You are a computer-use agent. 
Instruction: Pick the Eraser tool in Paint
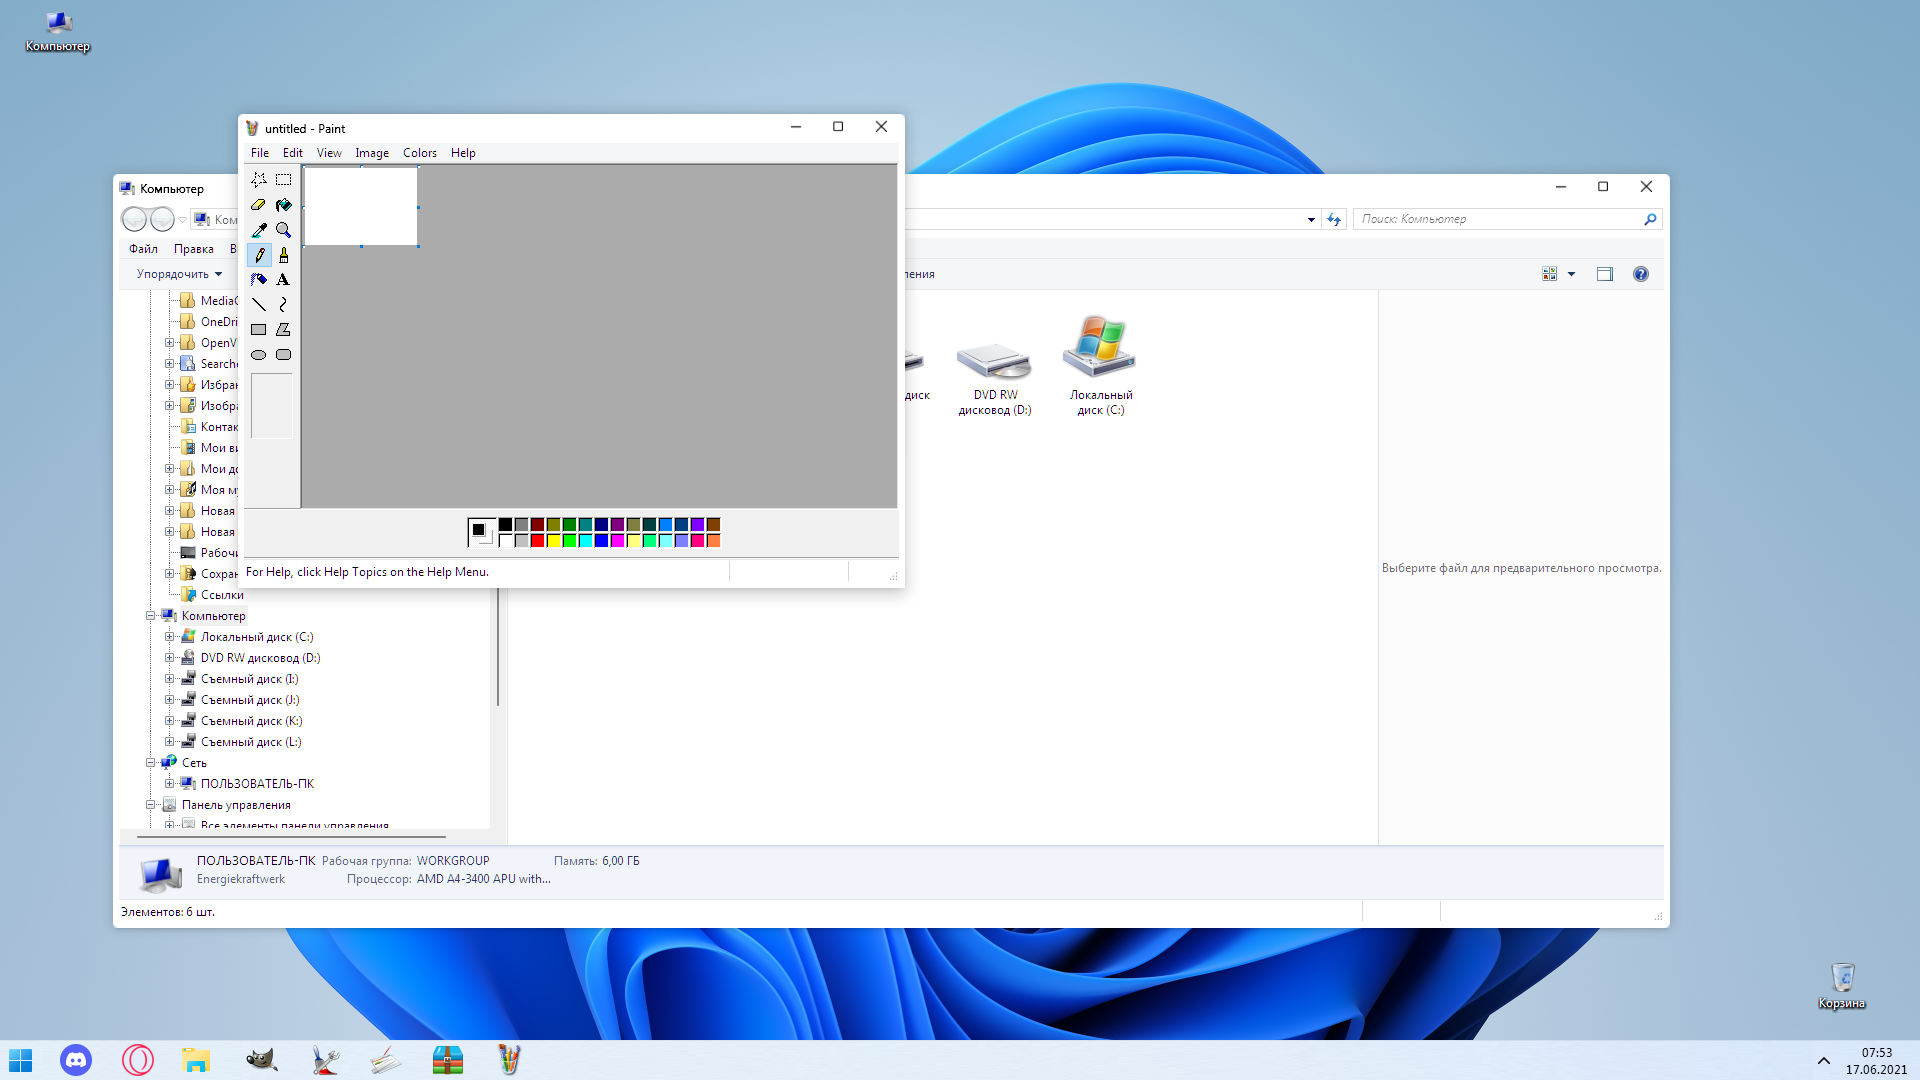tap(258, 204)
